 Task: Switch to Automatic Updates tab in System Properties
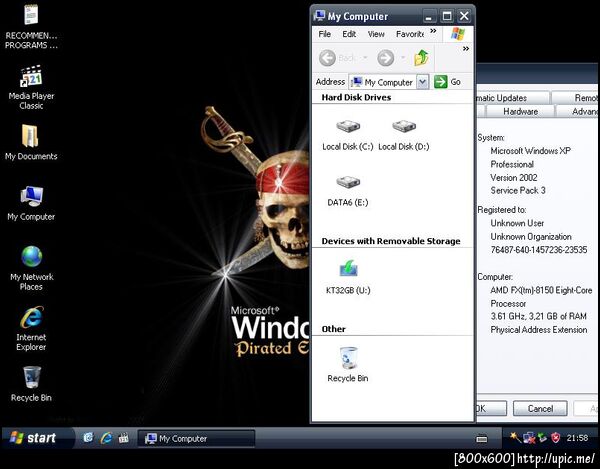513,98
